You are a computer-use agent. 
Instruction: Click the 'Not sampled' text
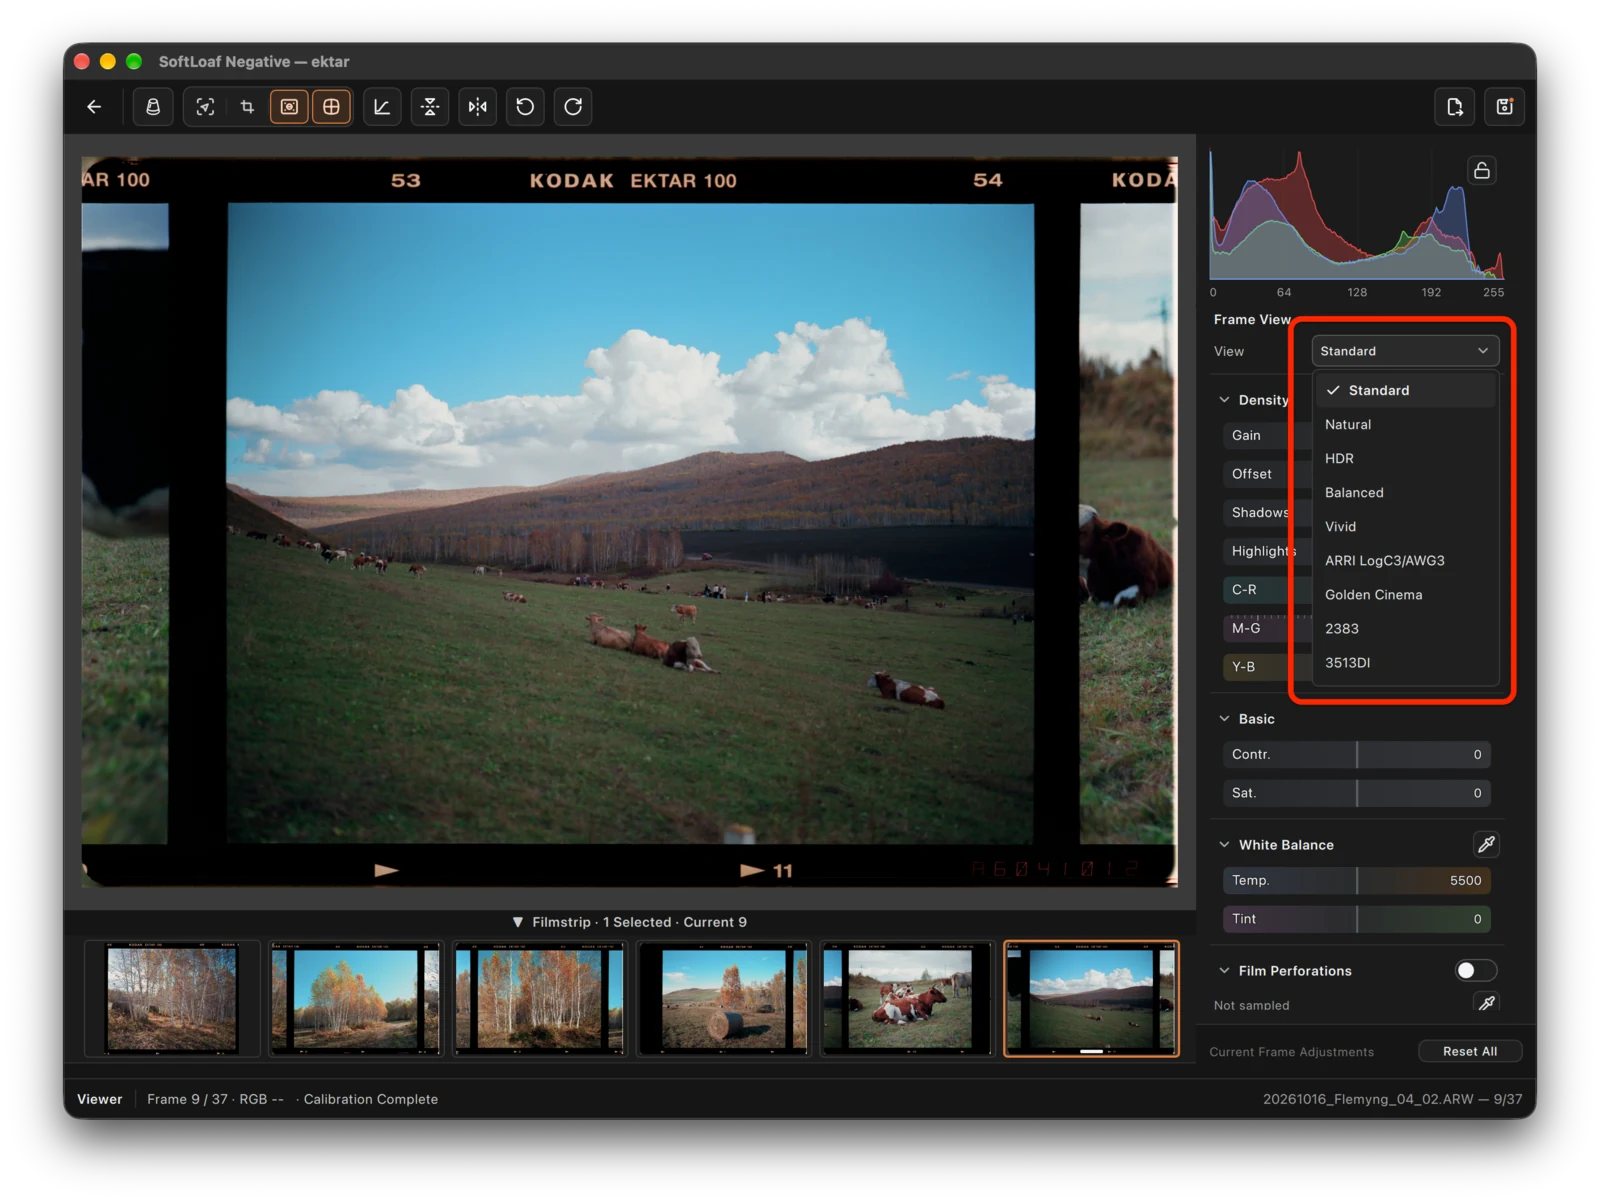pos(1251,1005)
